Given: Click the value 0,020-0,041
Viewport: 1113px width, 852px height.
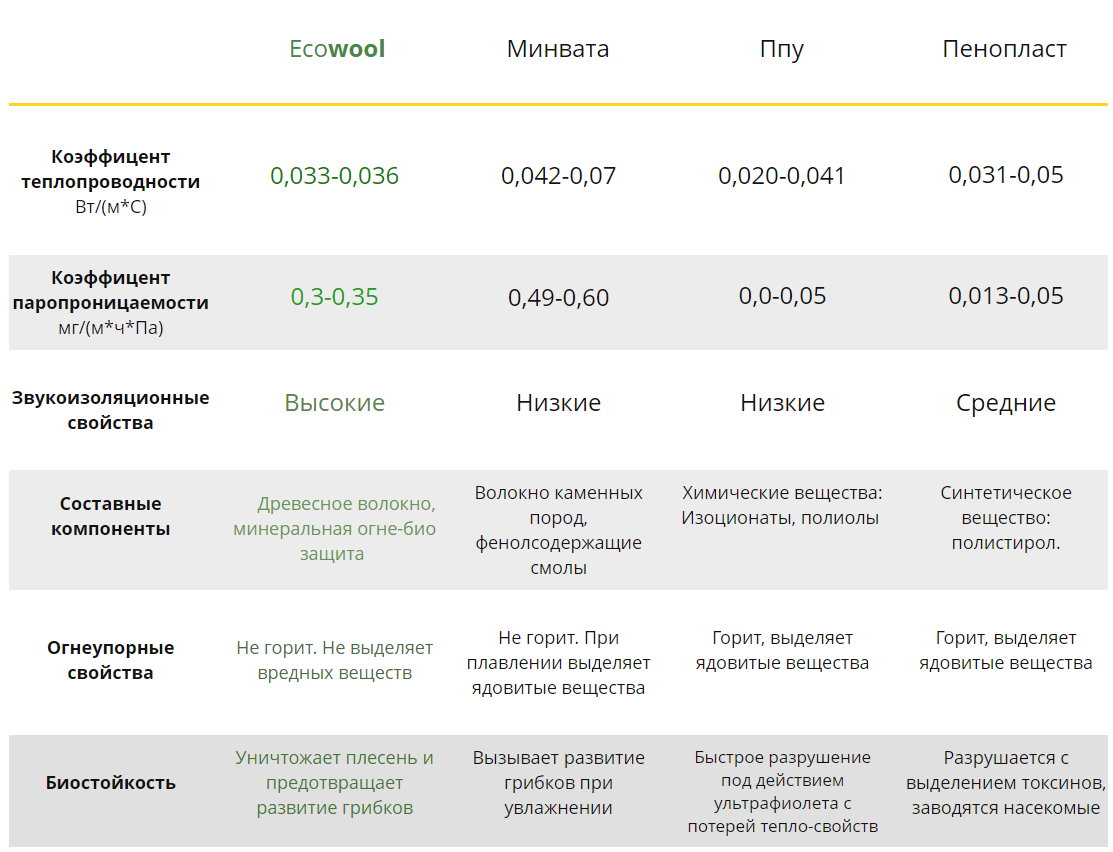Looking at the screenshot, I should pyautogui.click(x=782, y=175).
